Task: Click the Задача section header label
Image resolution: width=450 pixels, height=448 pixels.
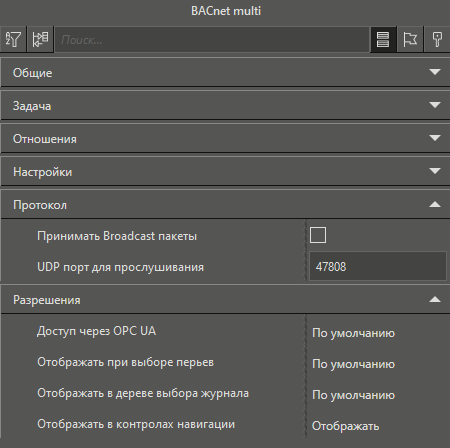Action: [32, 106]
